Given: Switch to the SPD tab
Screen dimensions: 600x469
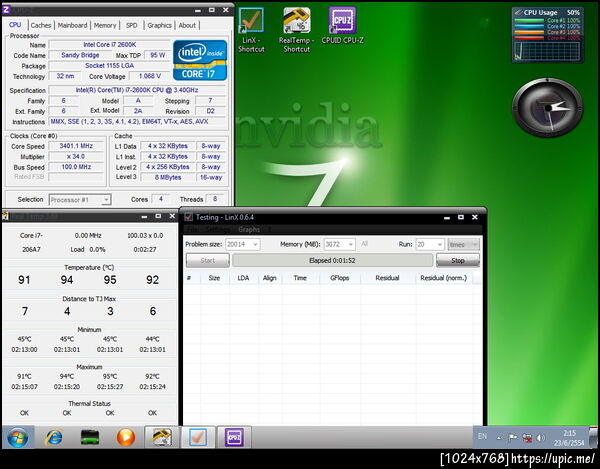Looking at the screenshot, I should tap(132, 25).
